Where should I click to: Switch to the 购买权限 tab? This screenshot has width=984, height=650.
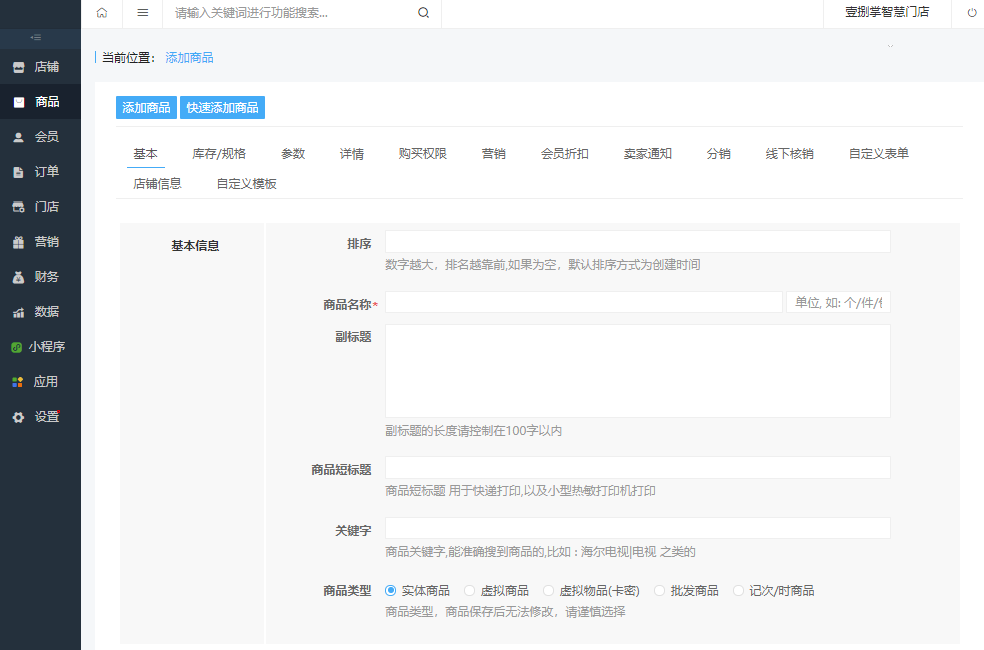(x=422, y=154)
